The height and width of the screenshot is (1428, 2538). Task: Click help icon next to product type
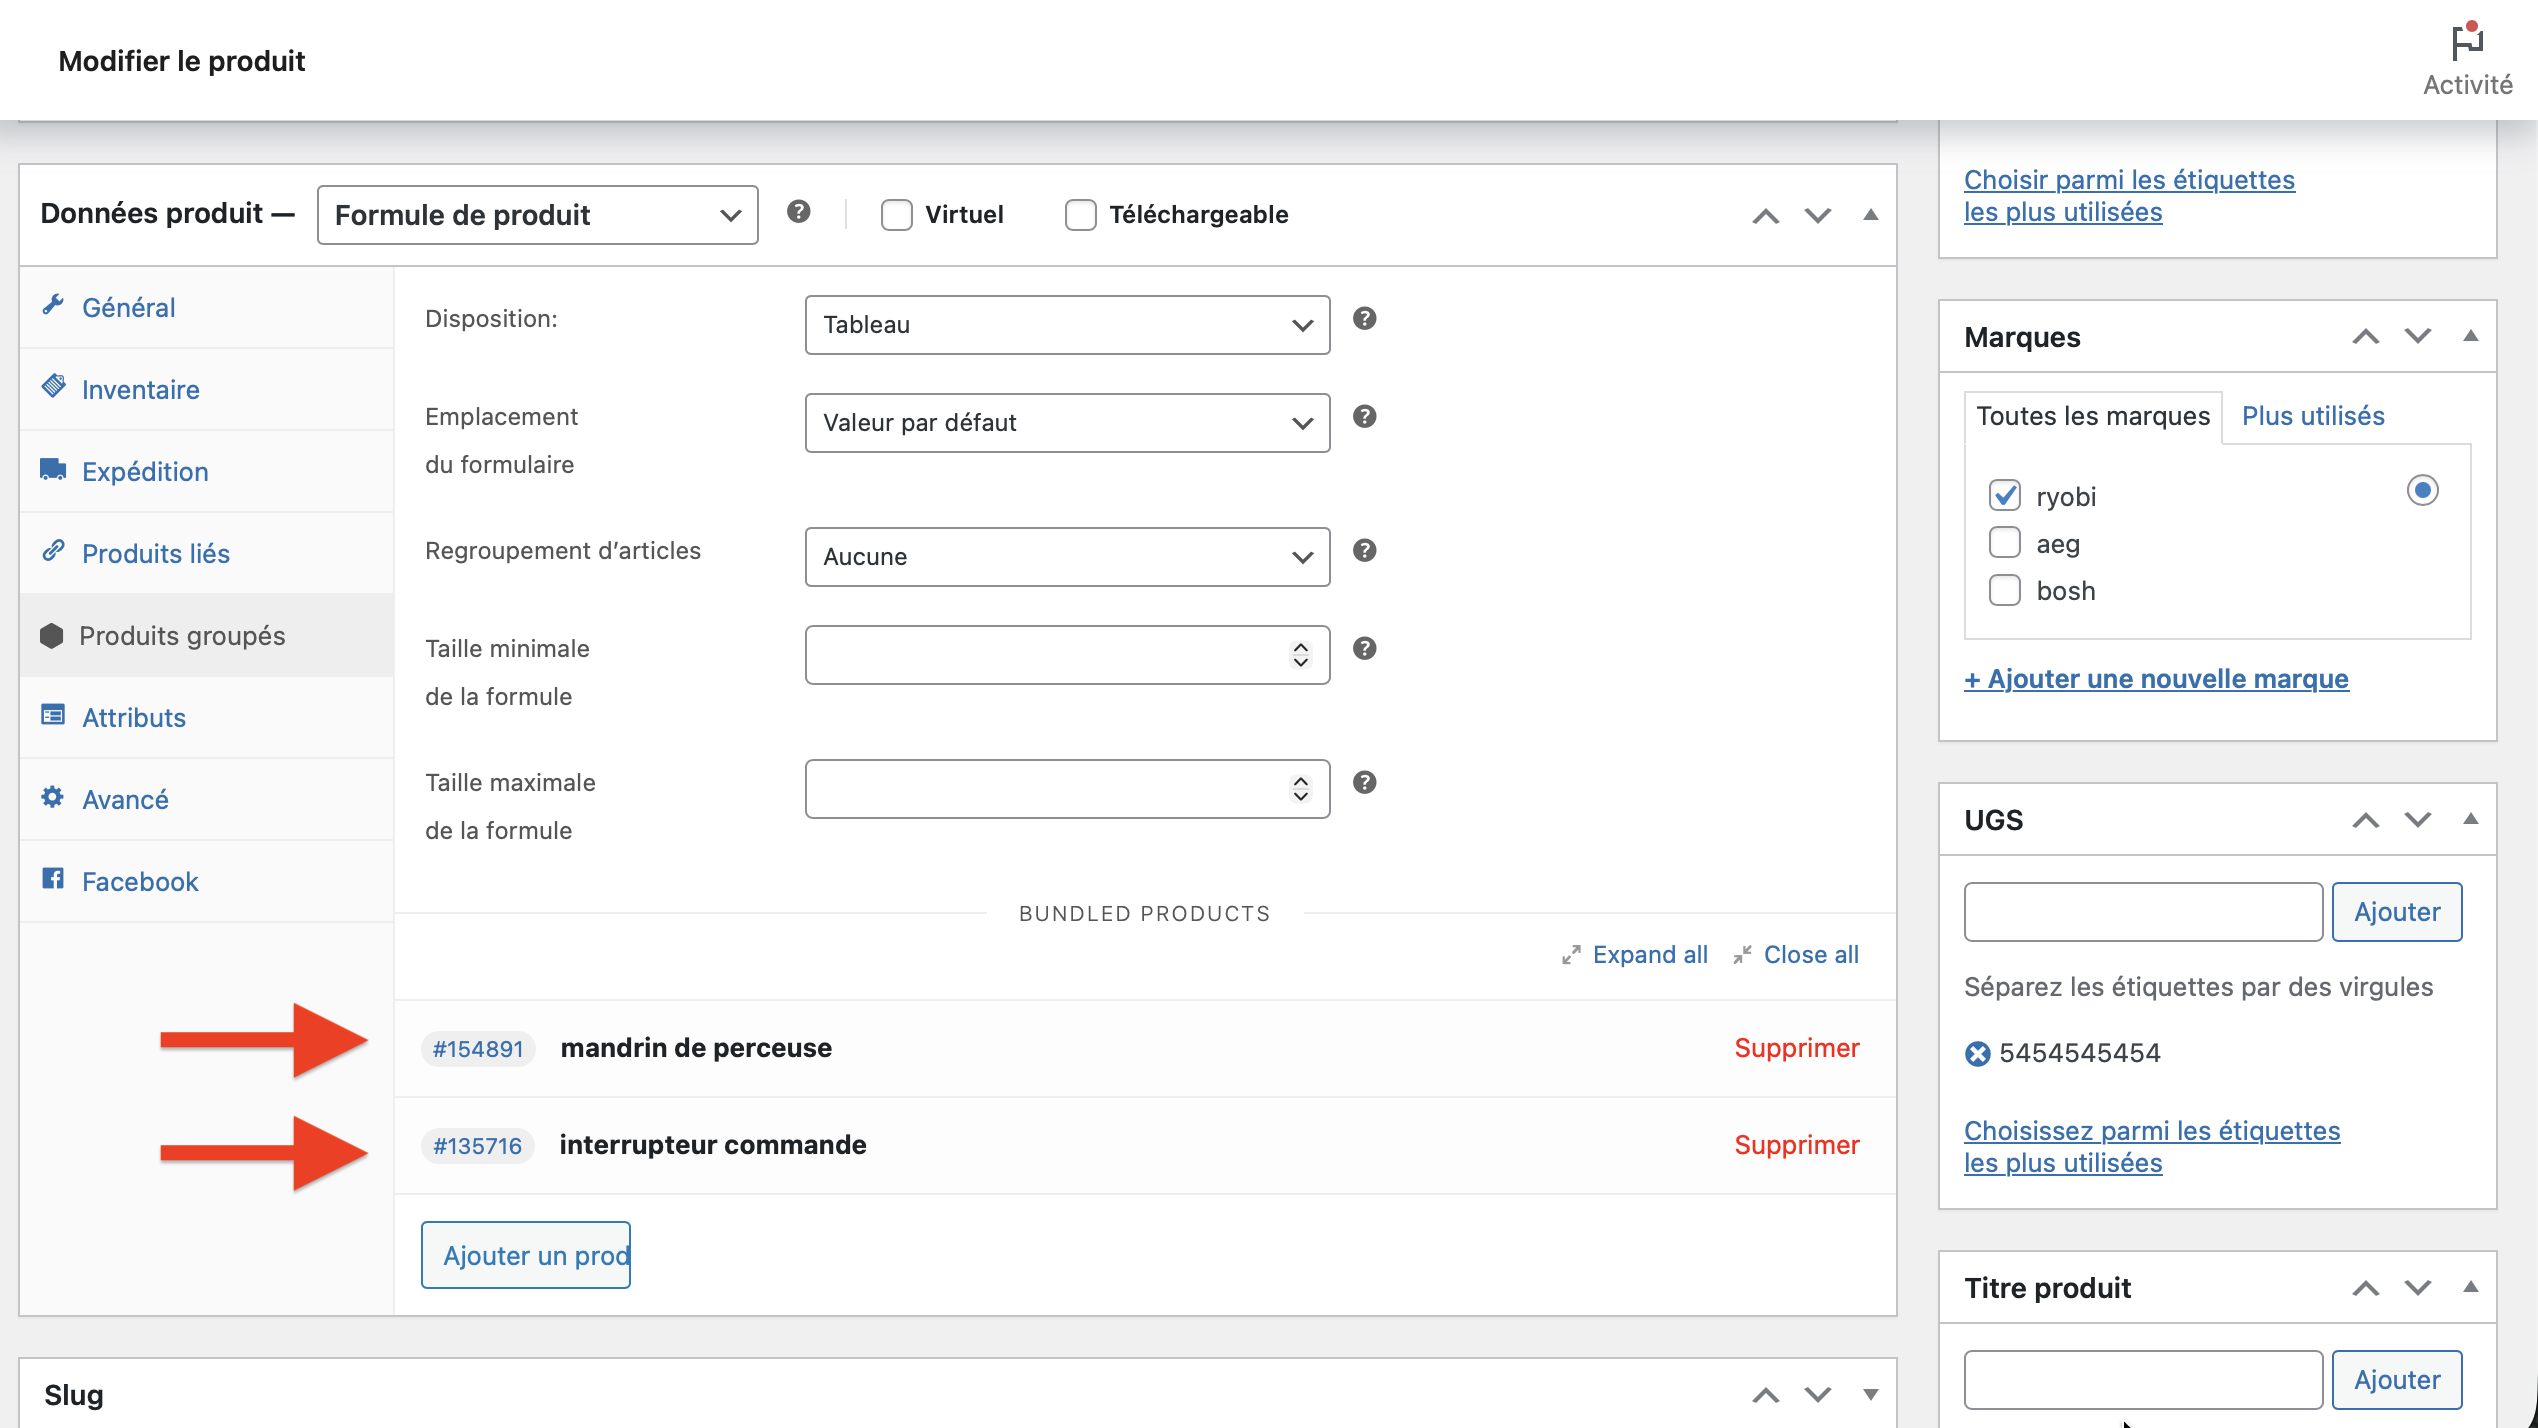pyautogui.click(x=798, y=212)
